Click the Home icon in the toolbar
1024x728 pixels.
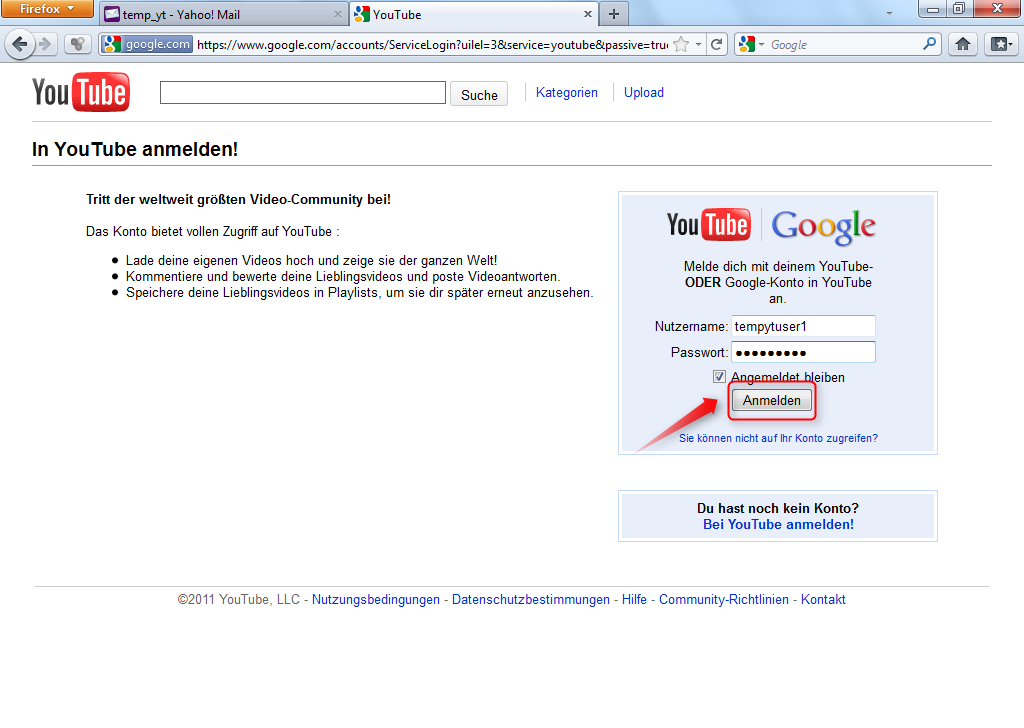(x=962, y=44)
